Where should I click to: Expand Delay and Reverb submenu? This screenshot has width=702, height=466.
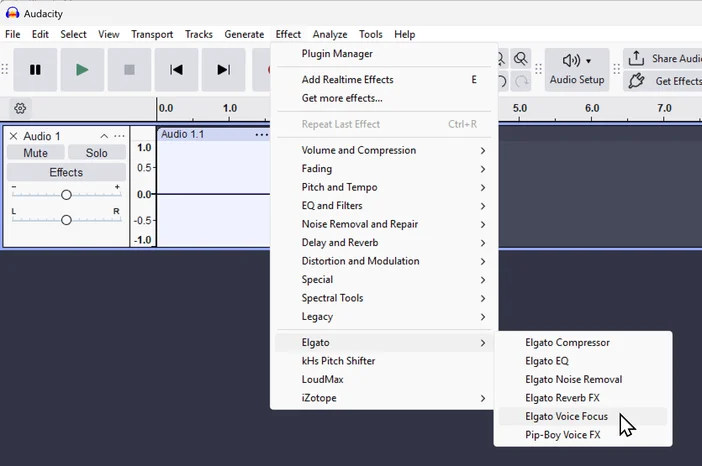[384, 243]
